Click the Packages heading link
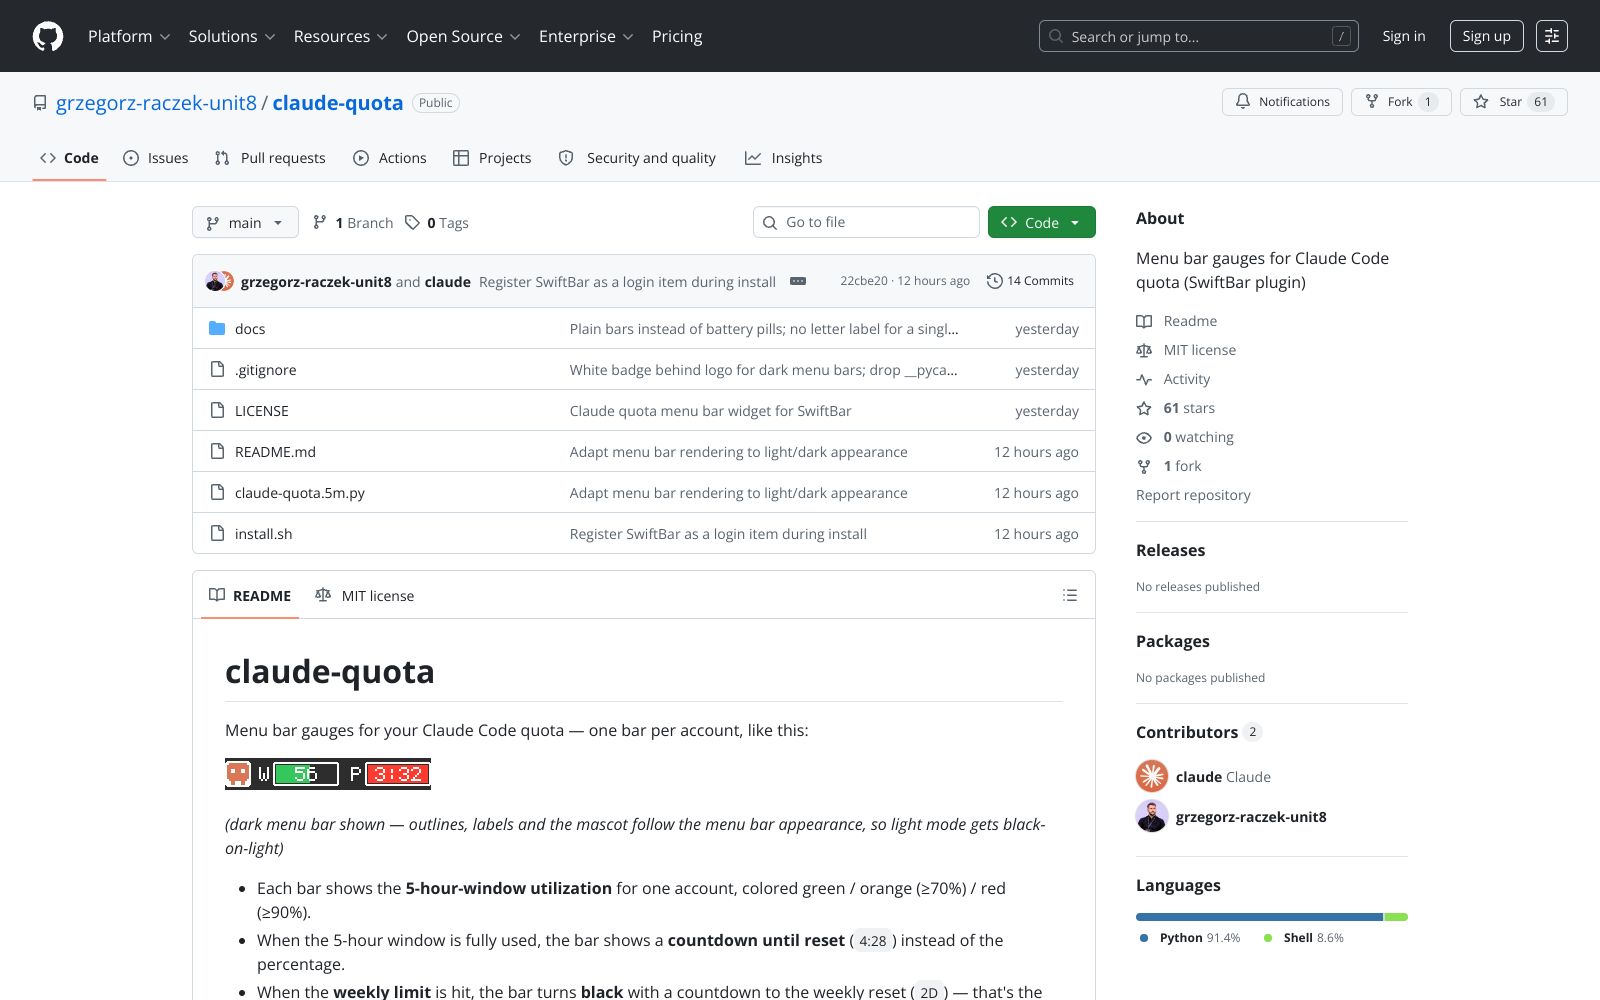Image resolution: width=1600 pixels, height=1000 pixels. [x=1173, y=641]
